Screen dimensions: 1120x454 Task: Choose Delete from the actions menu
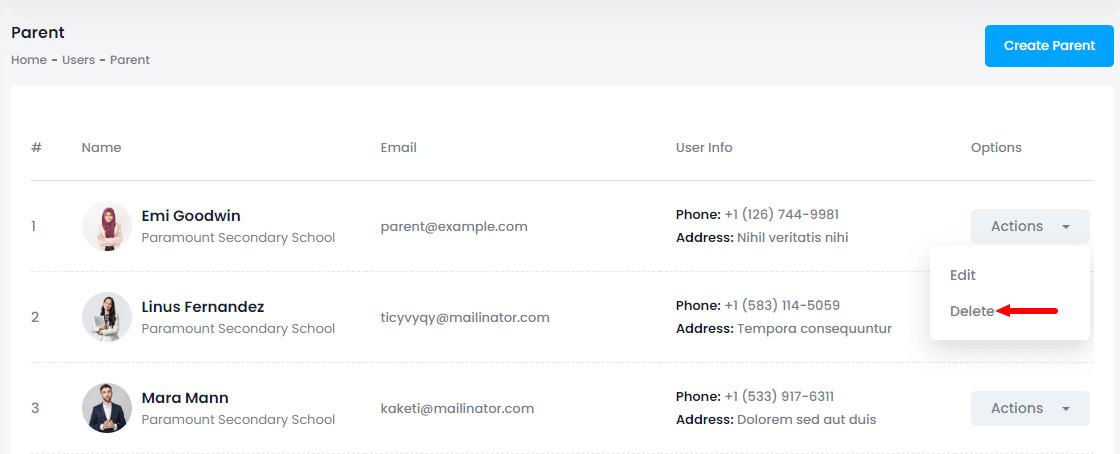(x=972, y=311)
